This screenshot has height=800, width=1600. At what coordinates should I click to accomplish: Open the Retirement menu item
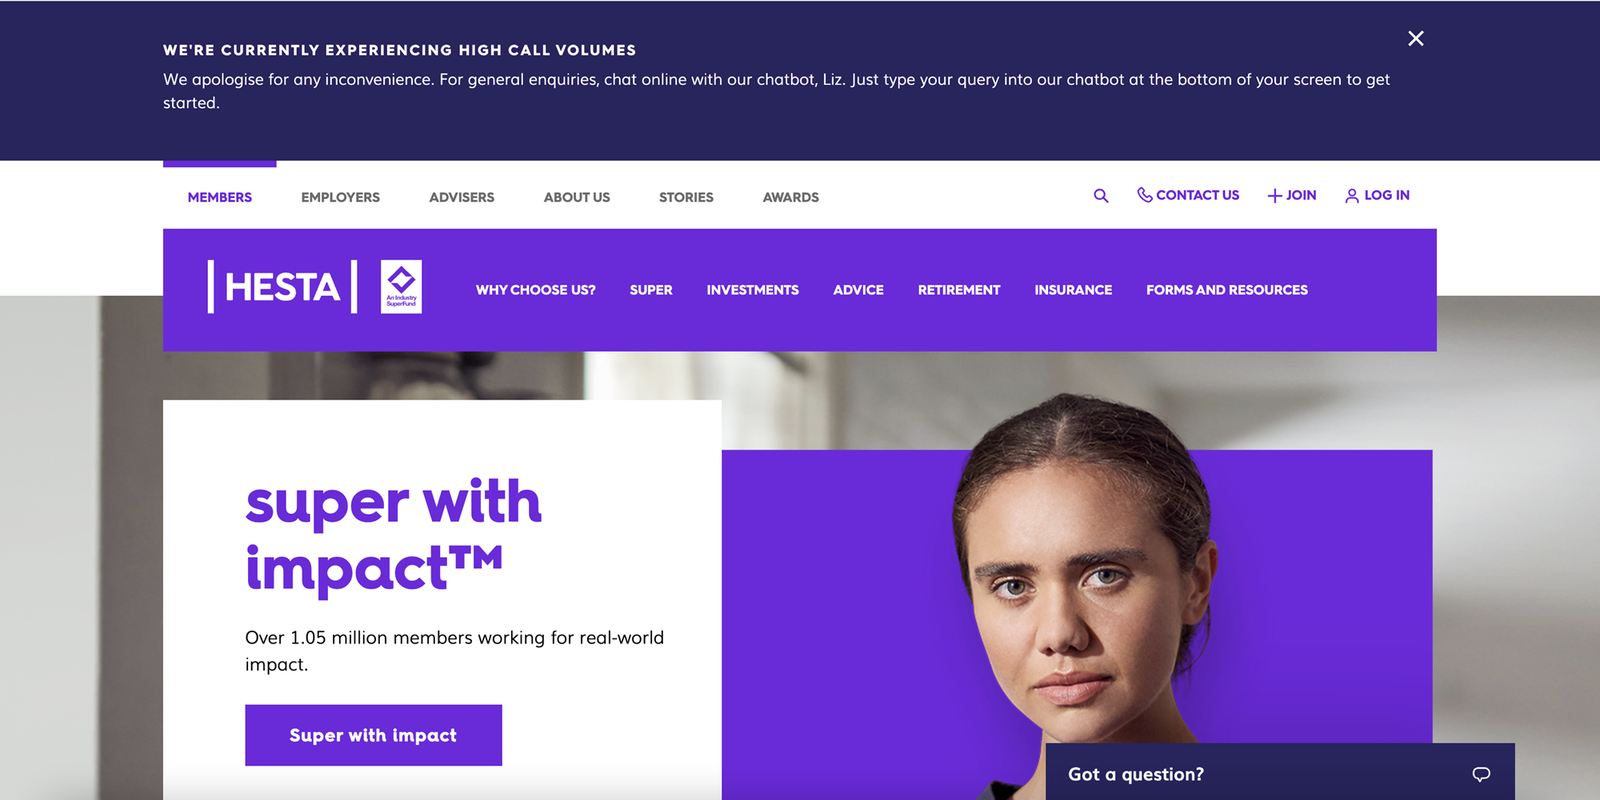(x=959, y=290)
